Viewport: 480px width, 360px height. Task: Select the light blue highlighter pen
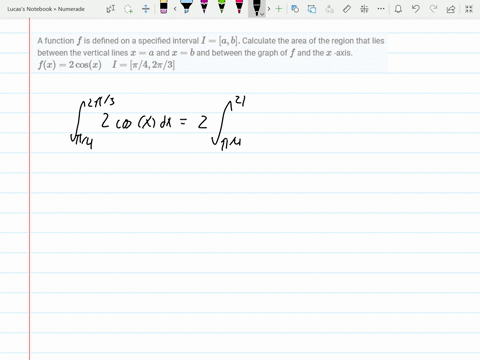tap(186, 7)
